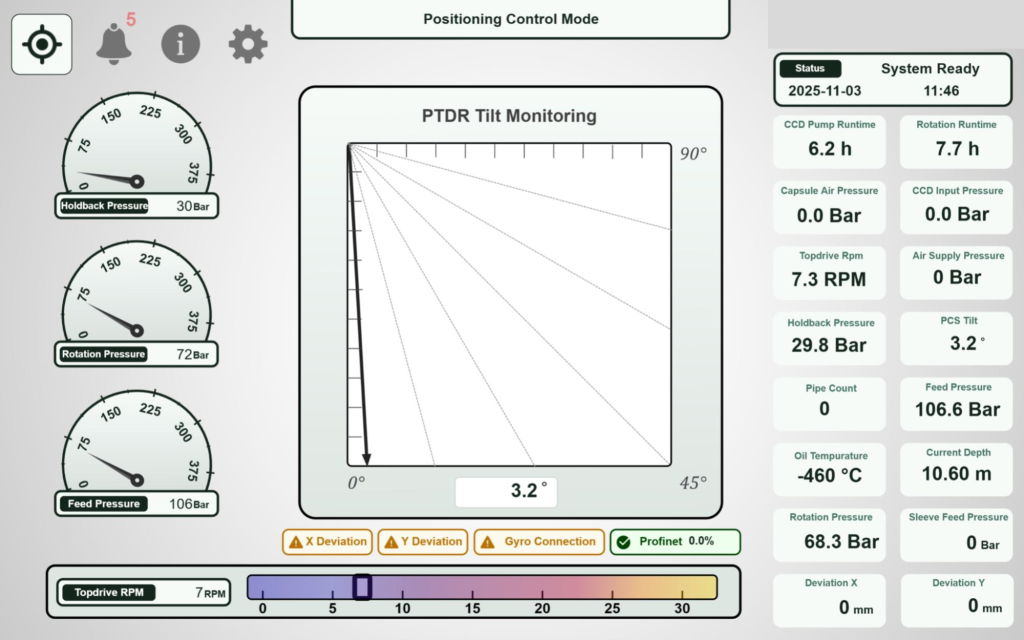Click the 45° label on tilt chart
Viewport: 1024px width, 640px height.
(x=693, y=483)
